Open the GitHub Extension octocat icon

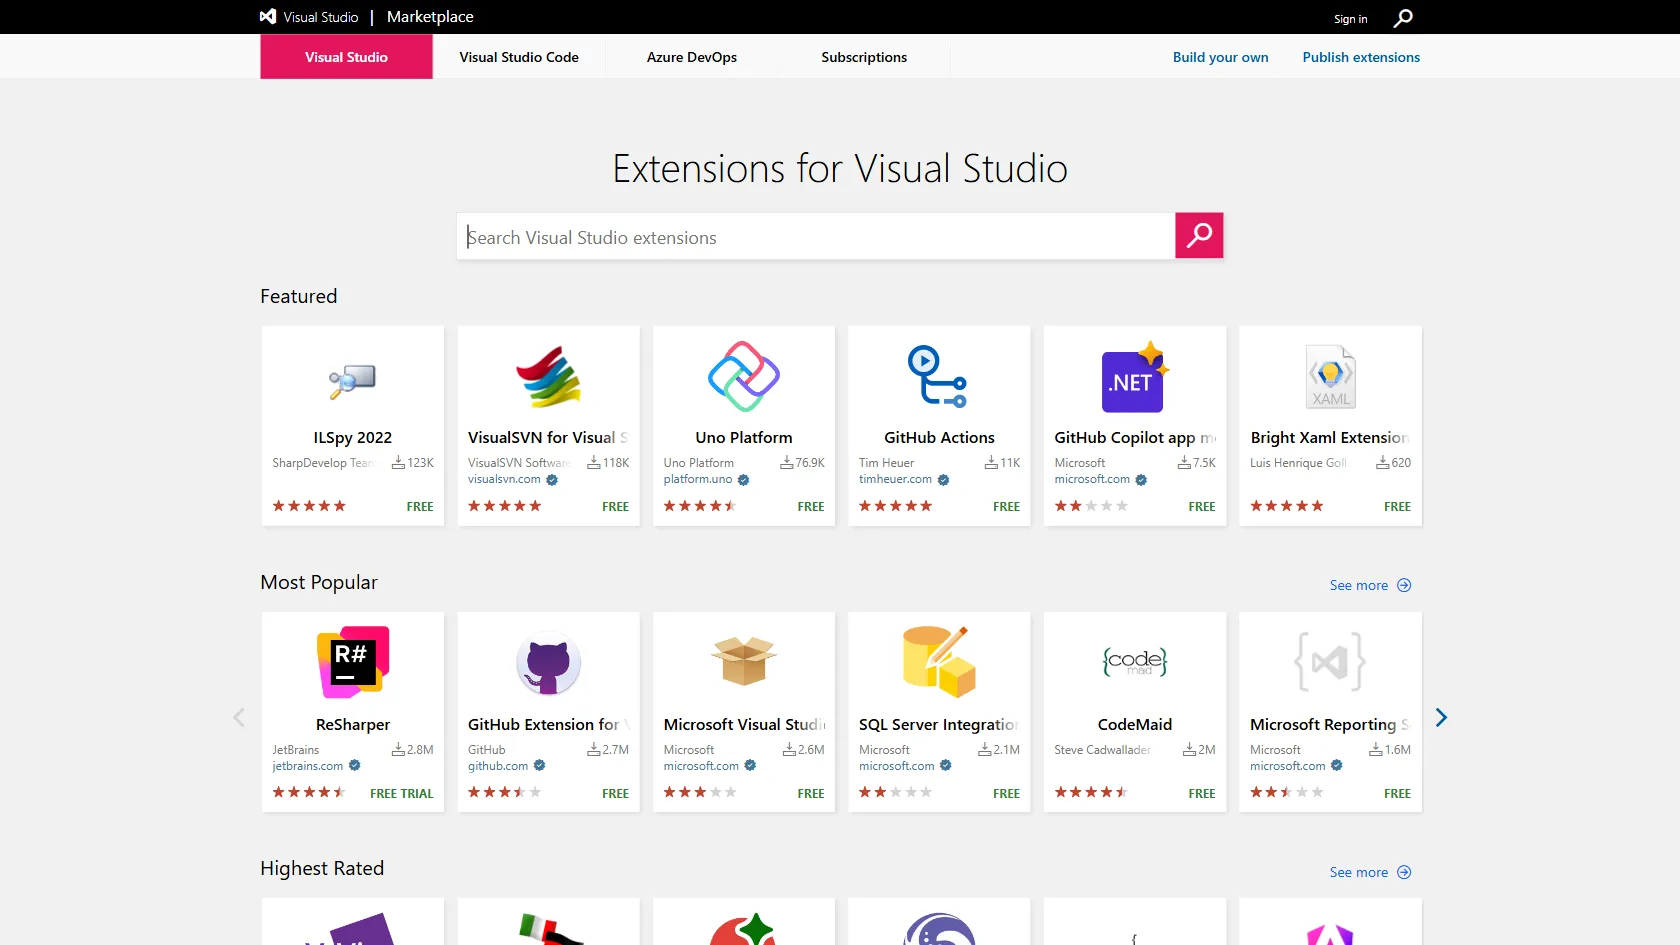(548, 664)
